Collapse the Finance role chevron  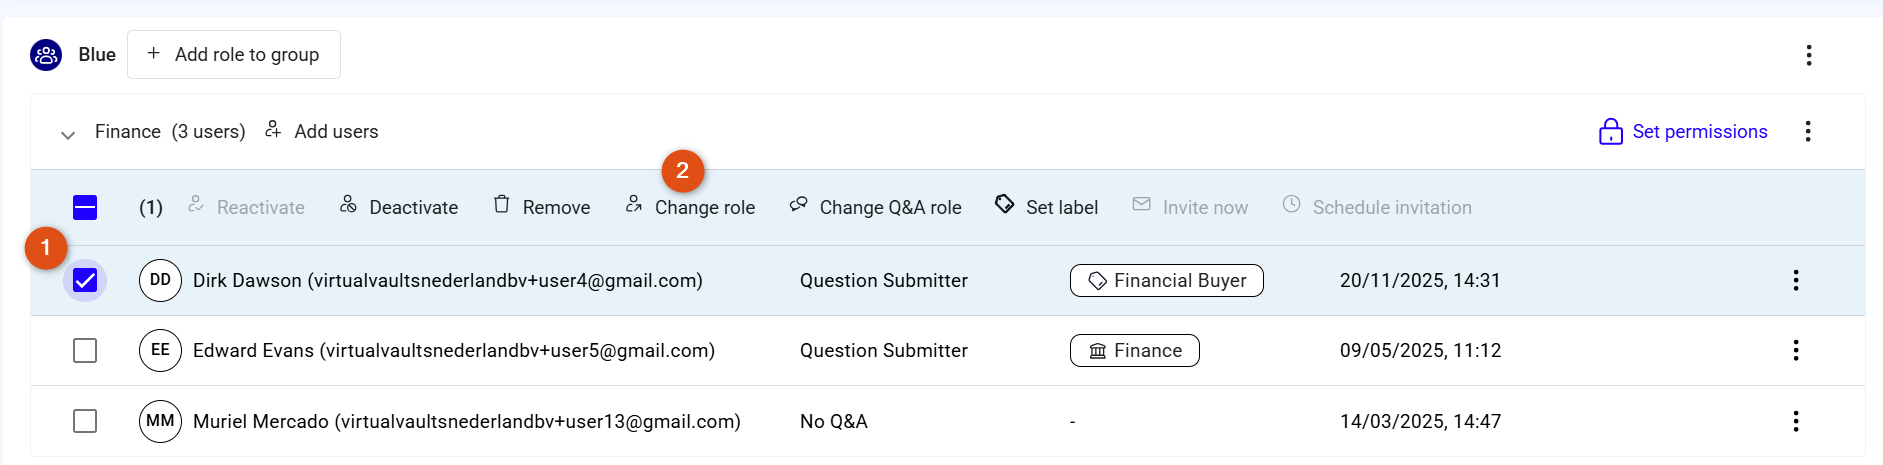coord(68,134)
